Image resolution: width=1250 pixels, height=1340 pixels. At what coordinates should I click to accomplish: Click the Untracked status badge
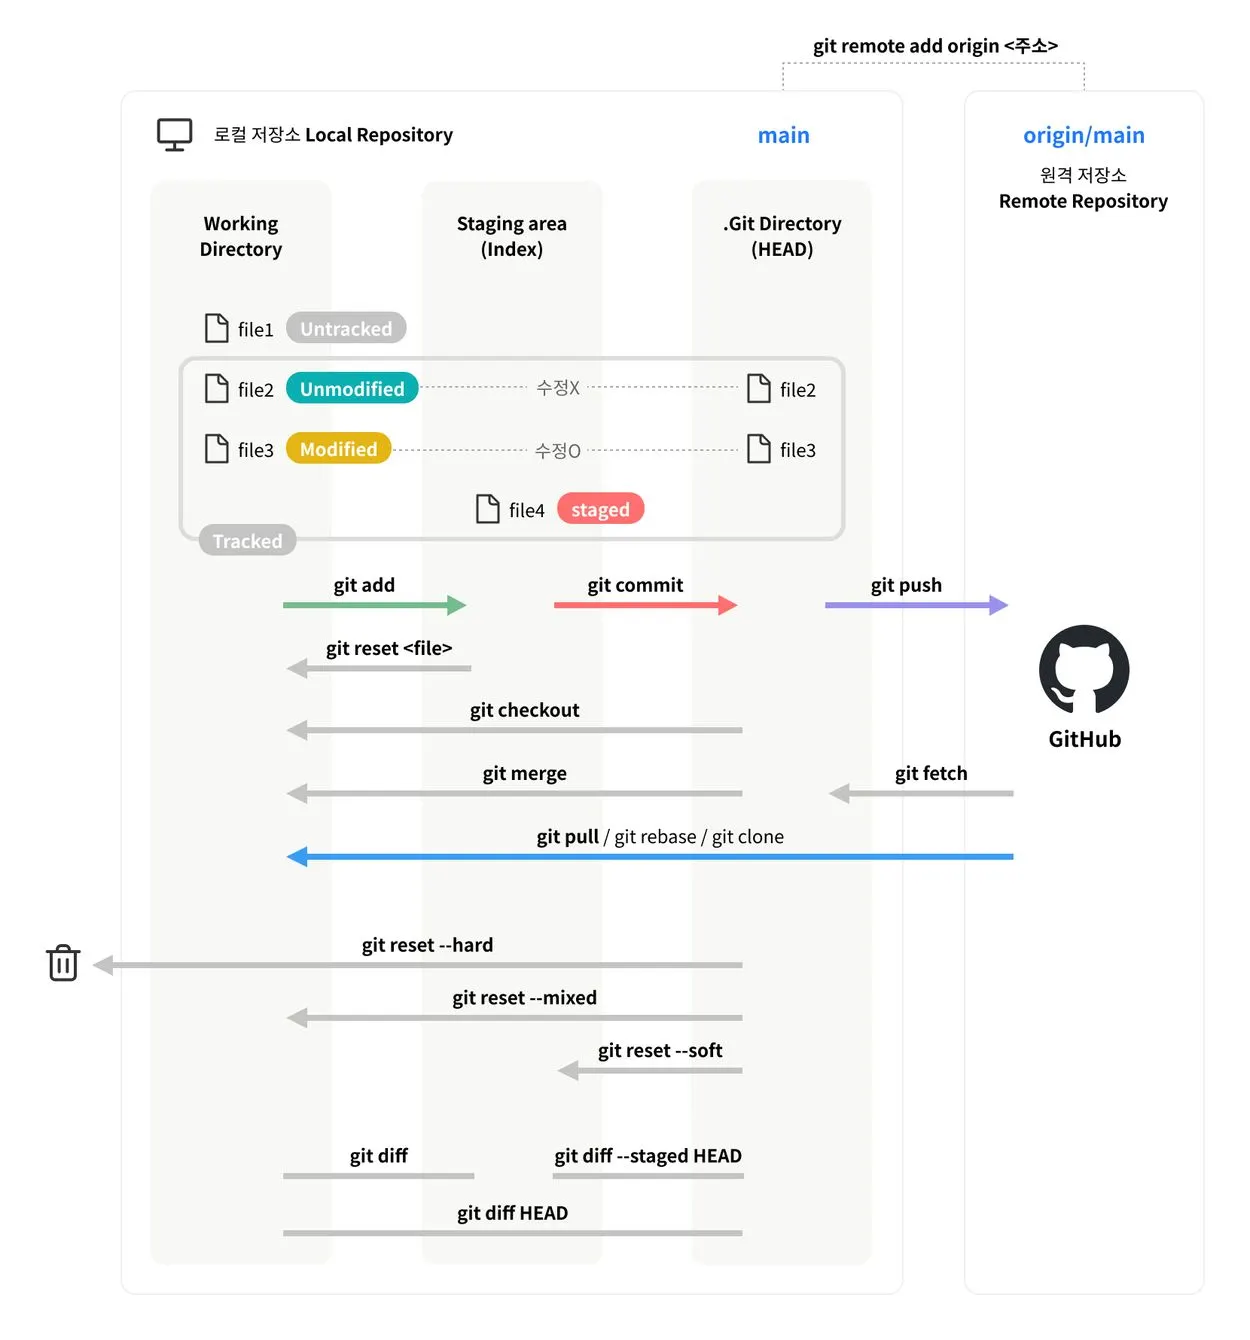346,328
